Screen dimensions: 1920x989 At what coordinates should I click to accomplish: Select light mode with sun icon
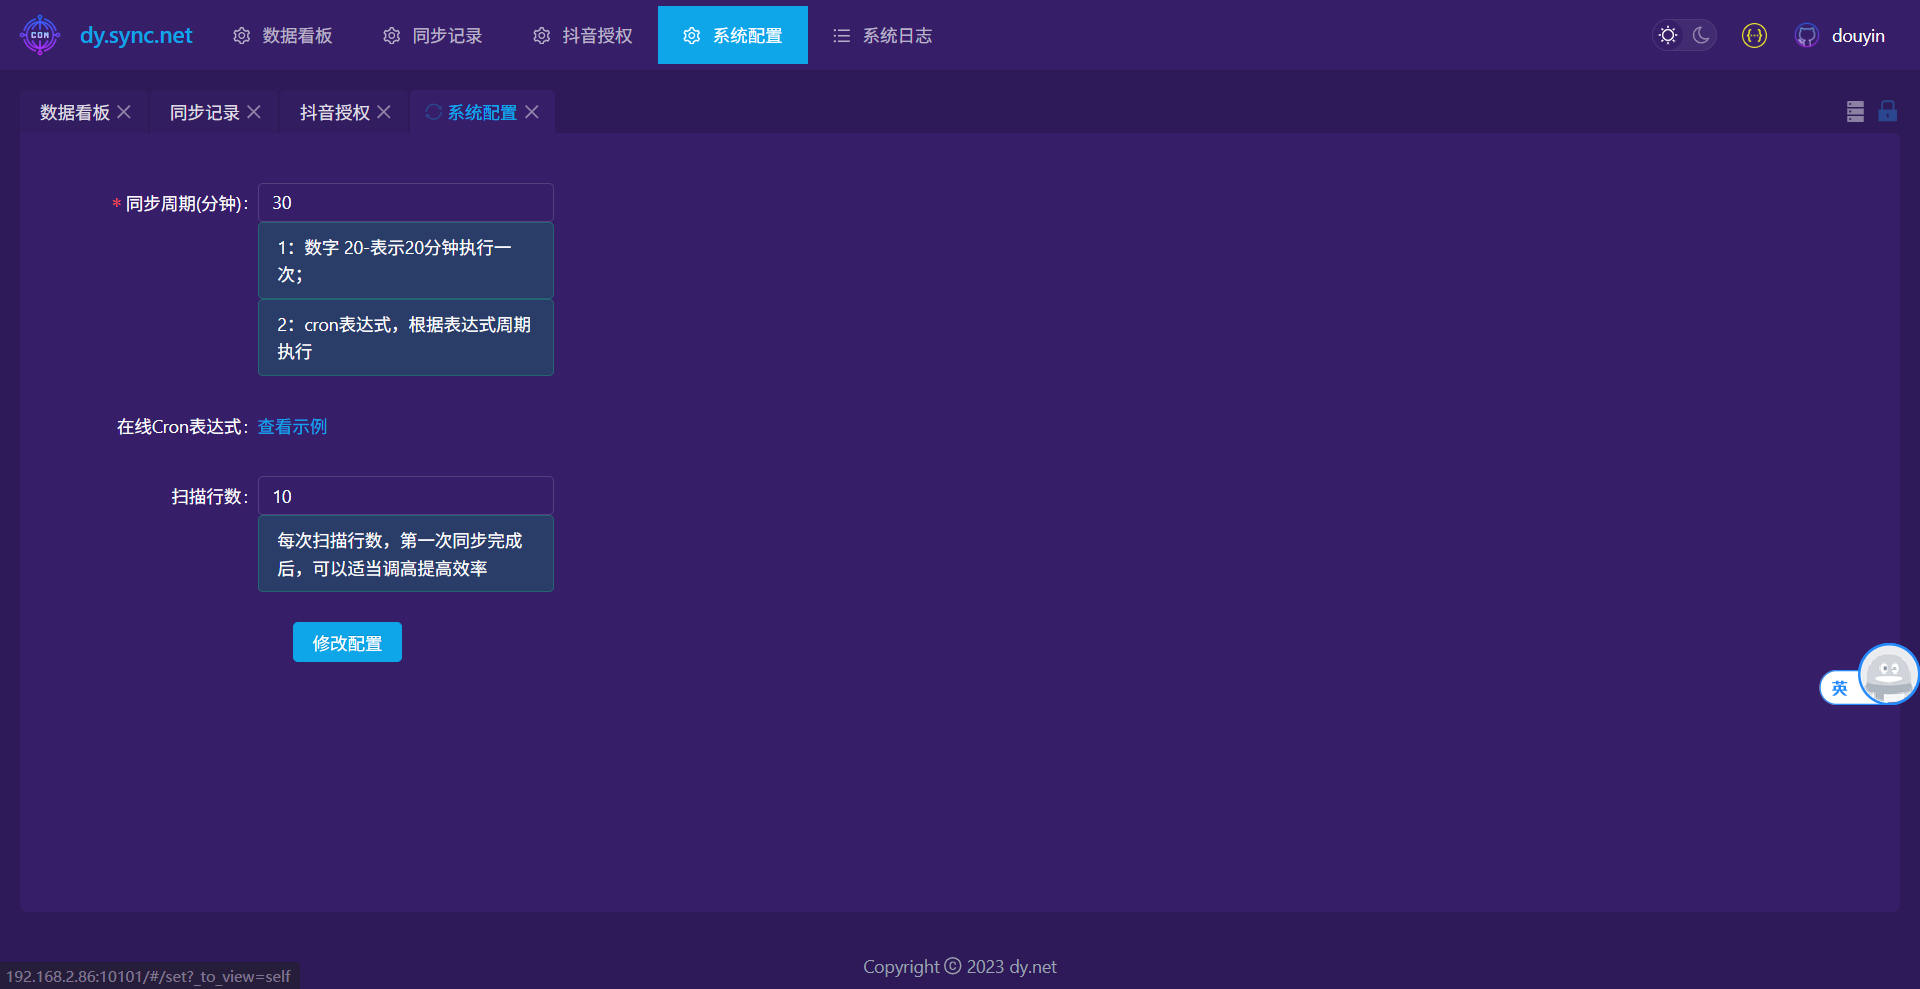tap(1668, 36)
